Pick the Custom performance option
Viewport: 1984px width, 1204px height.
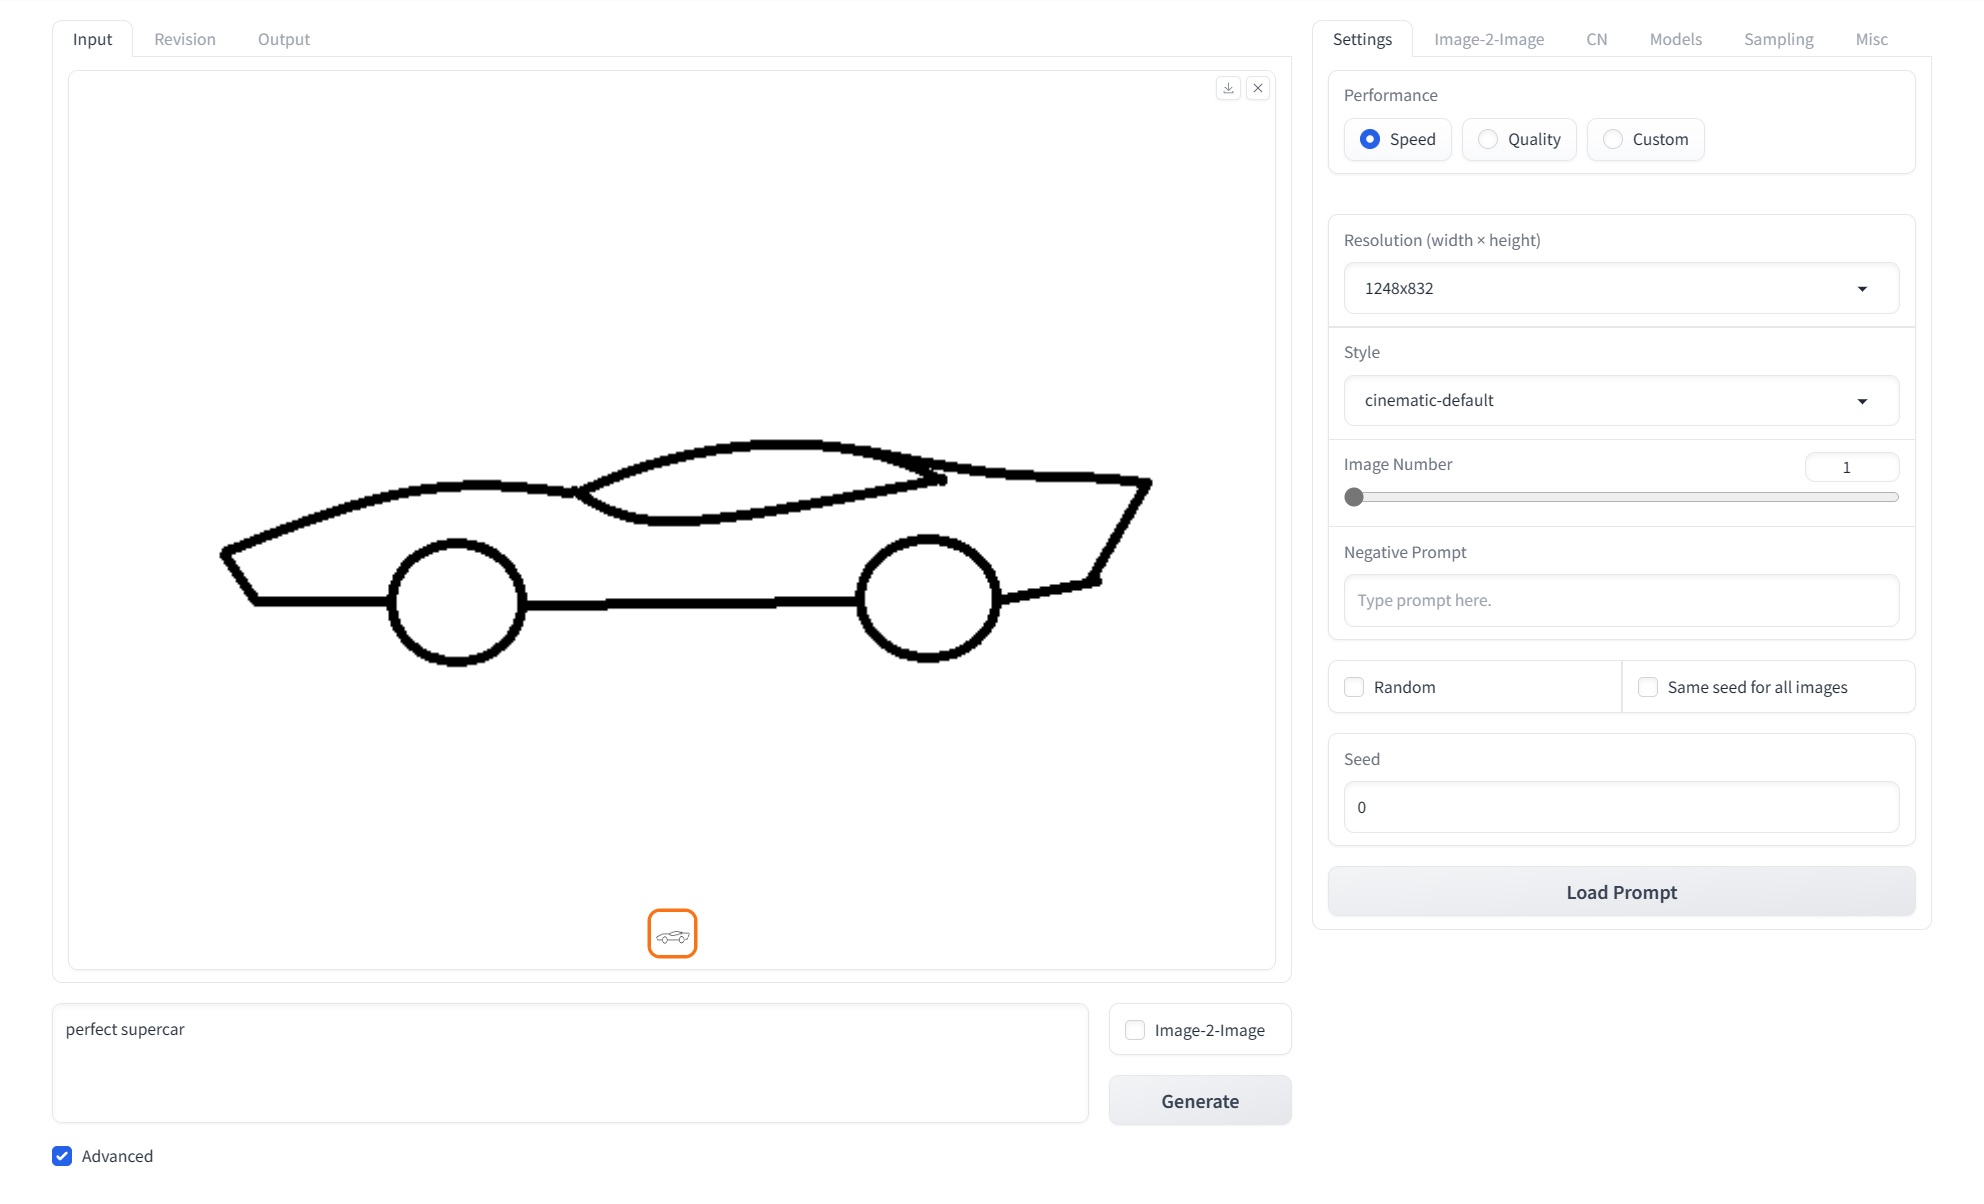coord(1613,139)
